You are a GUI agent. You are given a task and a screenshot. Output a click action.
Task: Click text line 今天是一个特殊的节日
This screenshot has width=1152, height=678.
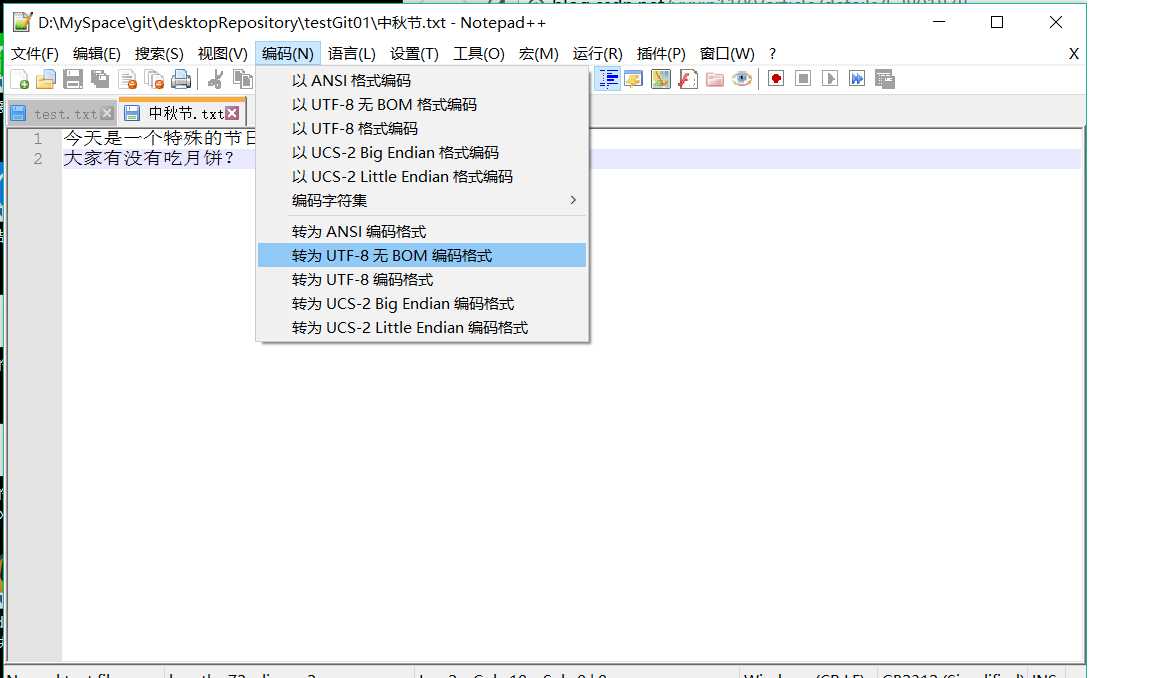coord(159,138)
